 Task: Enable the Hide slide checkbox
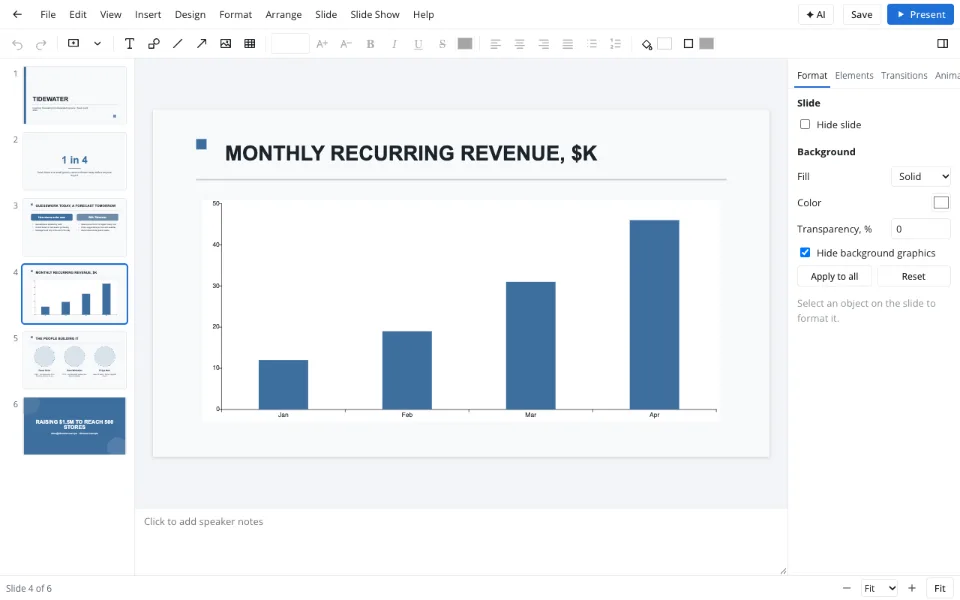pyautogui.click(x=805, y=124)
